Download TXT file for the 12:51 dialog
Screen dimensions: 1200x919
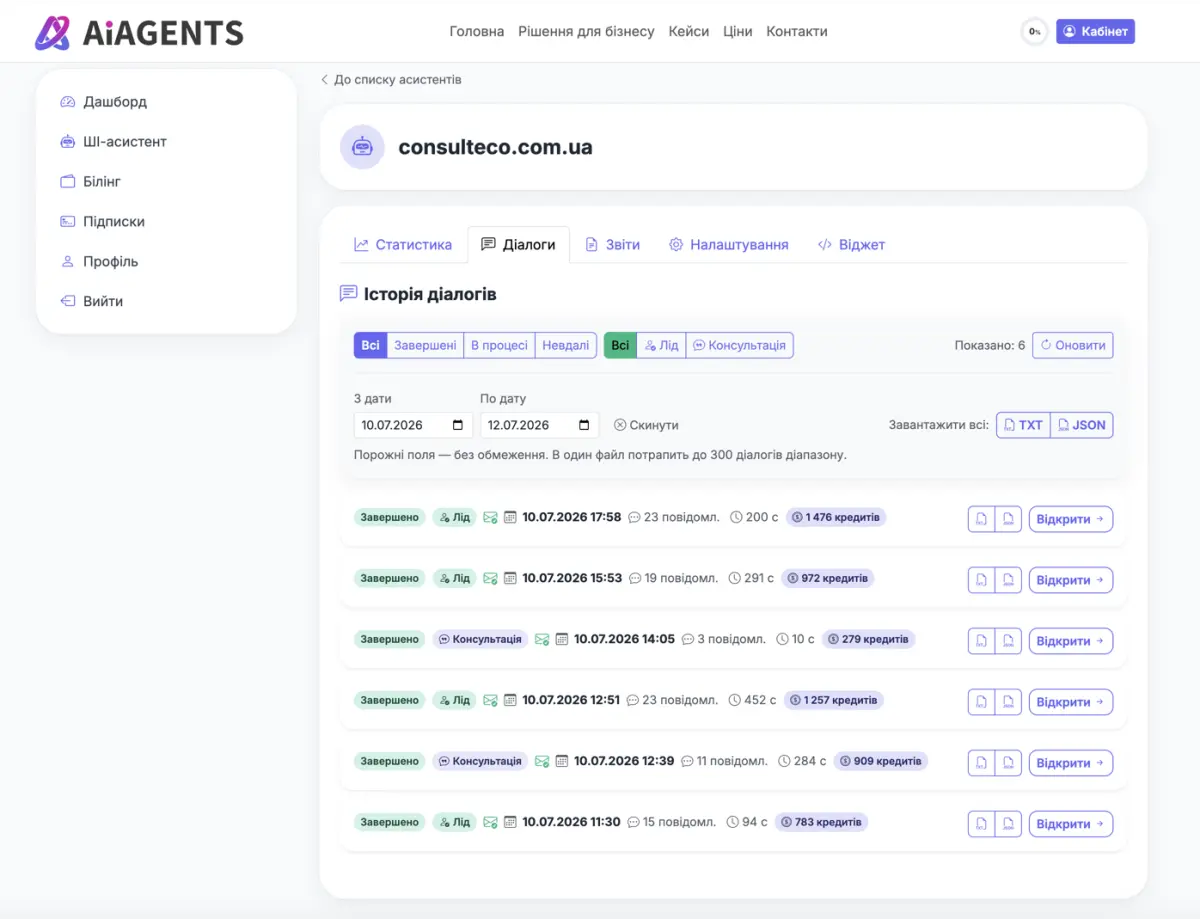981,702
